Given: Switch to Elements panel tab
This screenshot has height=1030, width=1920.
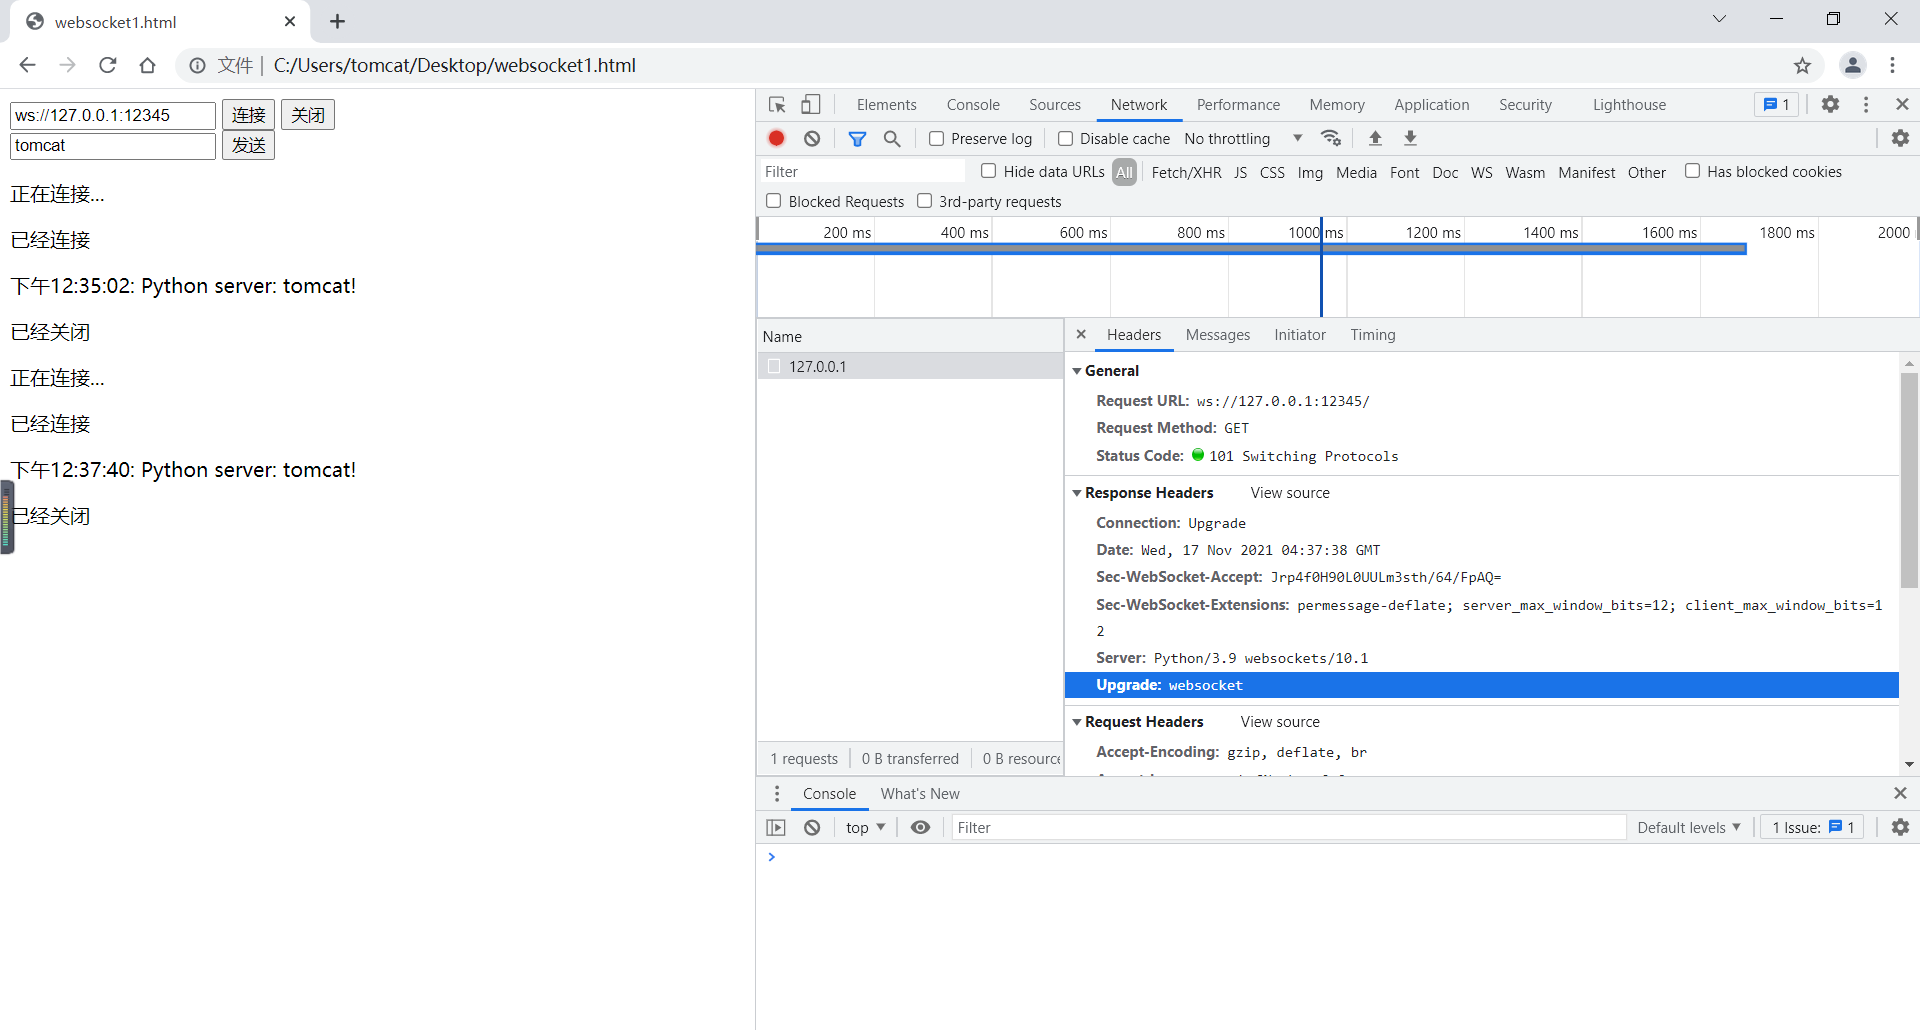Looking at the screenshot, I should pos(886,105).
